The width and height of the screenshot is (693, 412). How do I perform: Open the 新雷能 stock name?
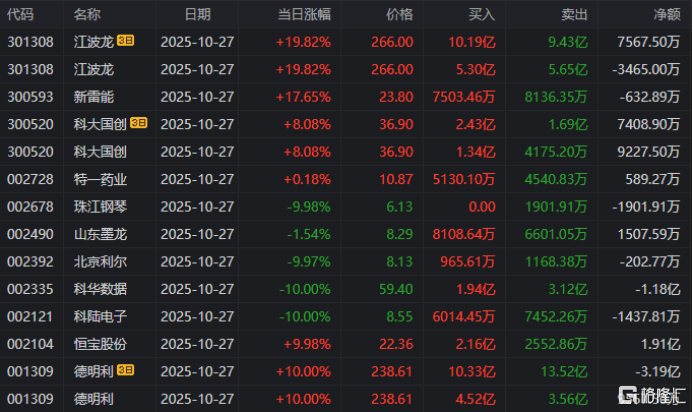point(94,97)
